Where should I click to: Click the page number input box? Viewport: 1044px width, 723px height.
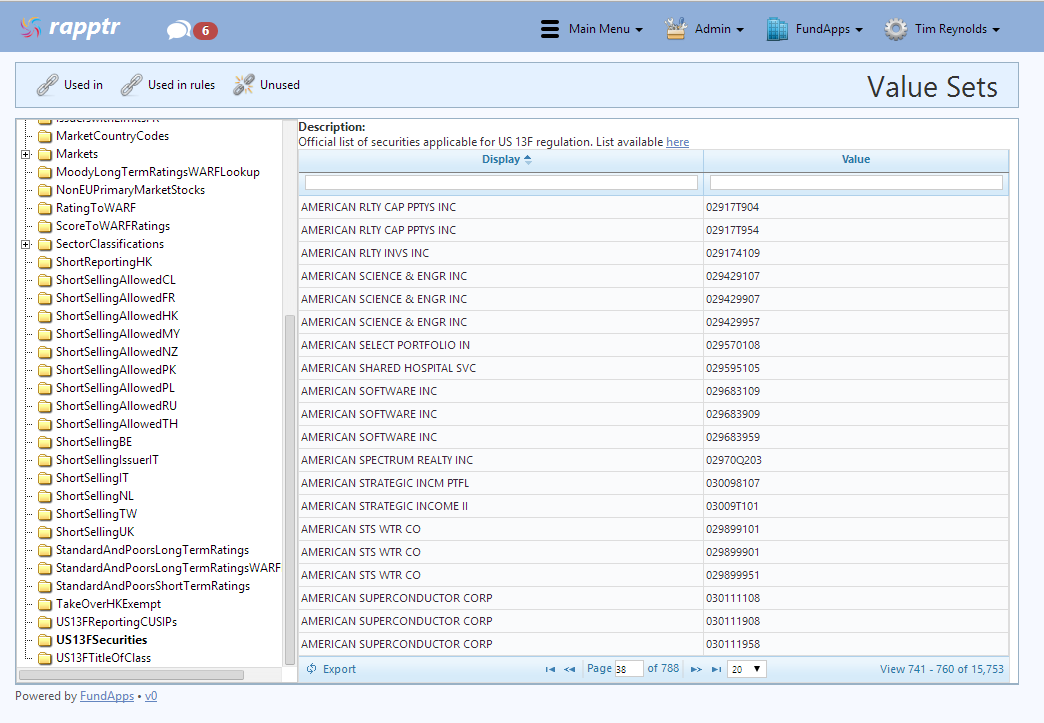click(x=629, y=669)
